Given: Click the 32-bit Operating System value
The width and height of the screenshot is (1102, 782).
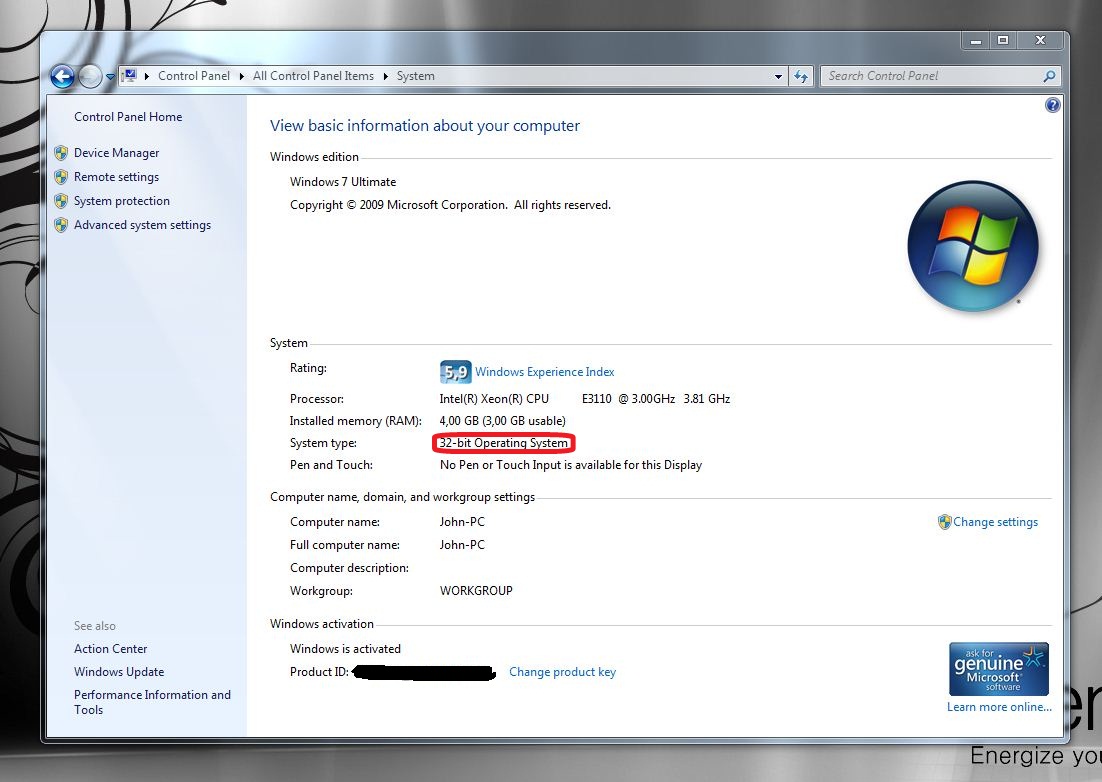Looking at the screenshot, I should pyautogui.click(x=503, y=443).
